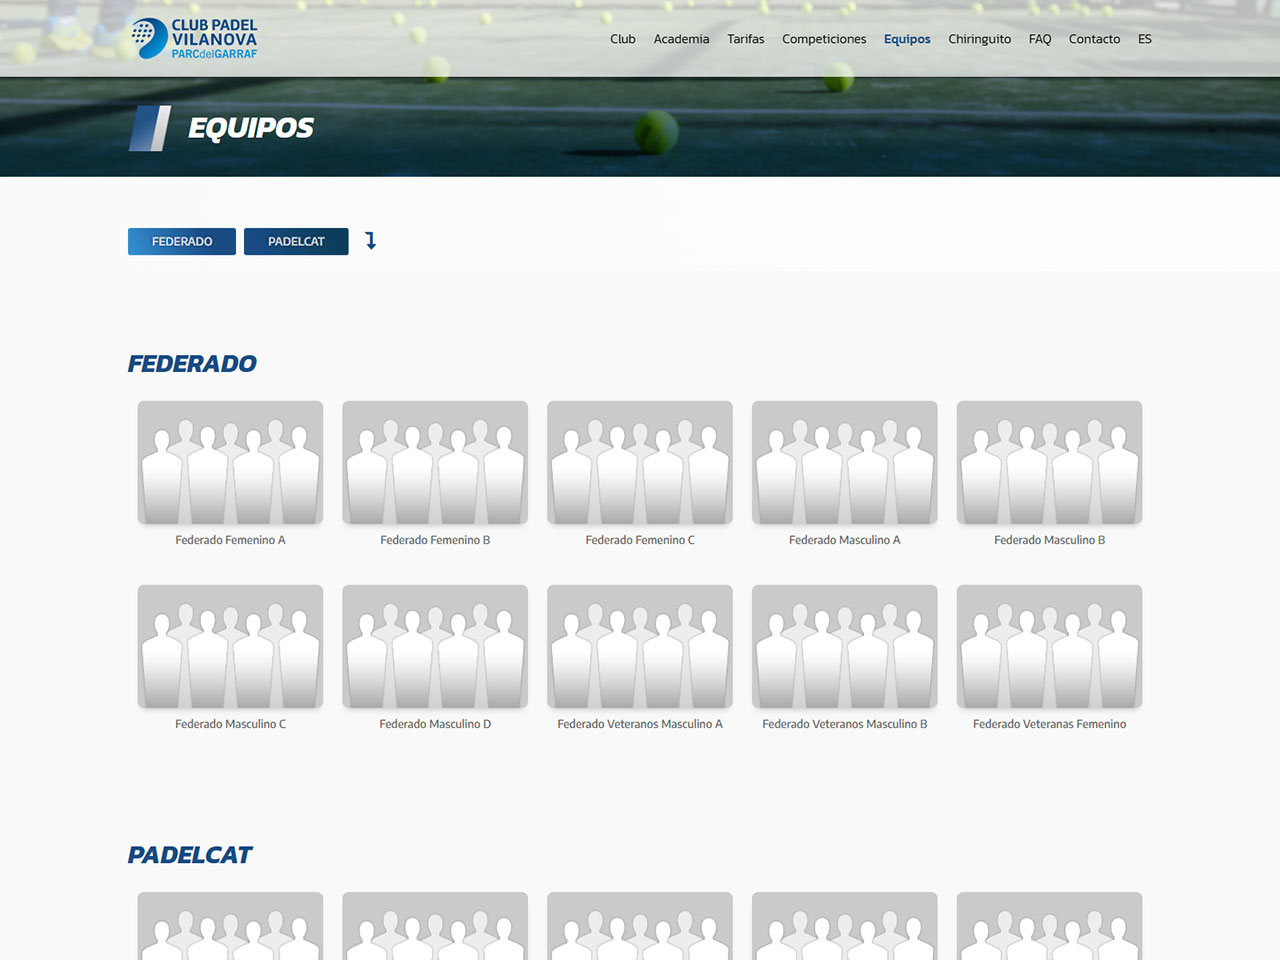View the Federado Veteranos Masculino A thumbnail
This screenshot has height=960, width=1280.
(640, 647)
